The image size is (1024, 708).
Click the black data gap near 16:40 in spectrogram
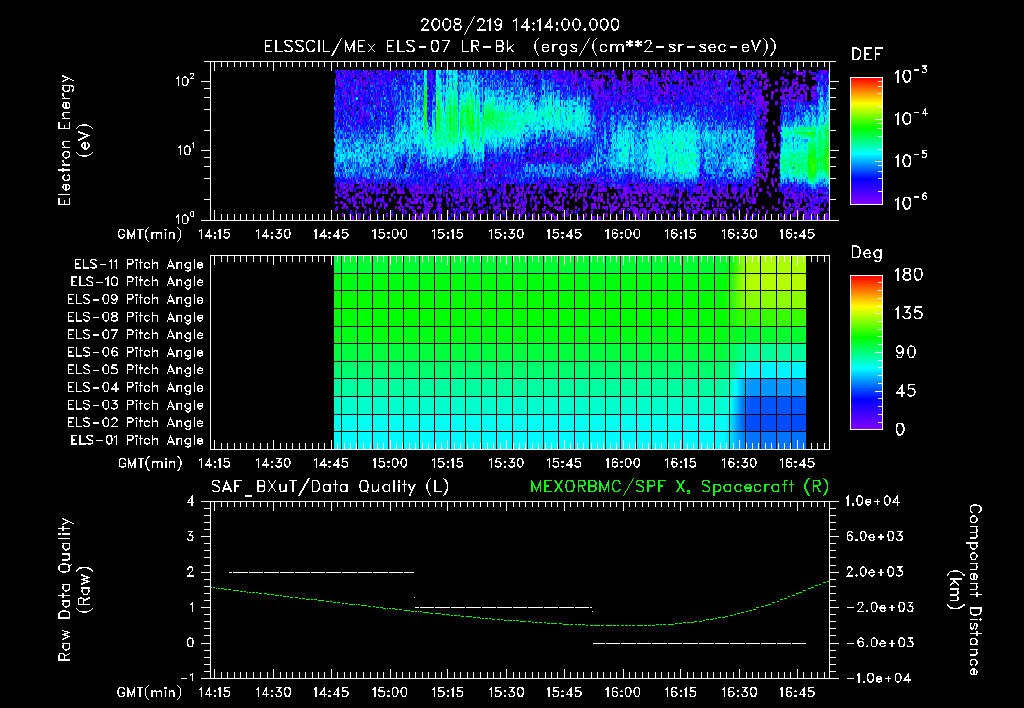pos(772,144)
